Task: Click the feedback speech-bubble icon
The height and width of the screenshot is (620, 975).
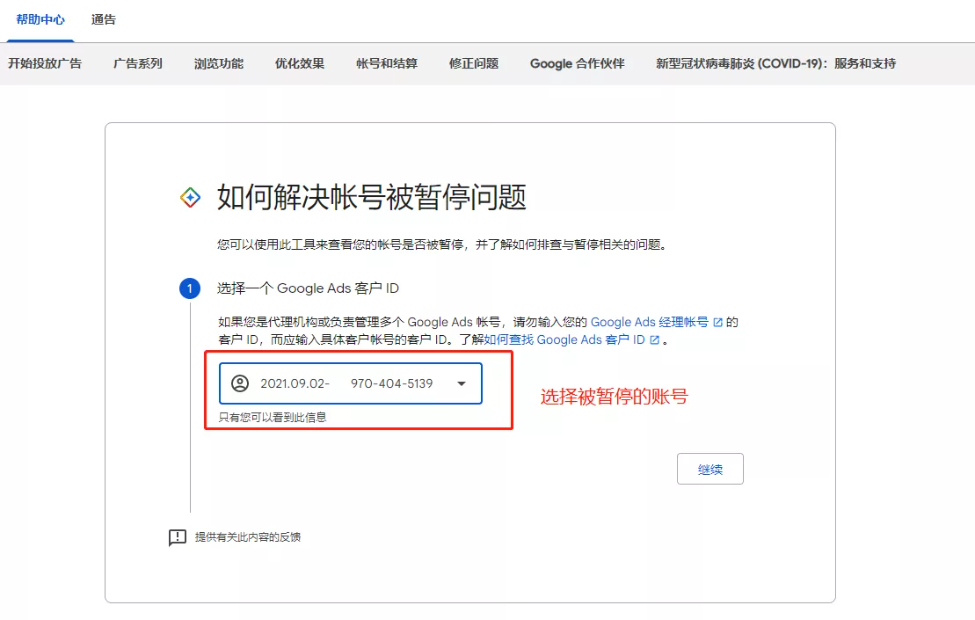Action: [178, 538]
